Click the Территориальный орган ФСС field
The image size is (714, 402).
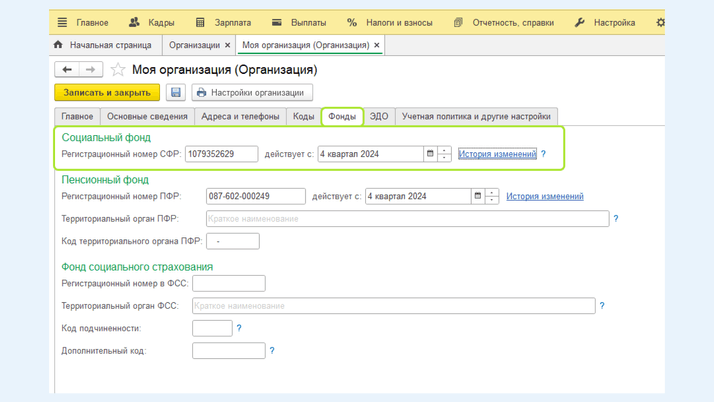pyautogui.click(x=393, y=305)
